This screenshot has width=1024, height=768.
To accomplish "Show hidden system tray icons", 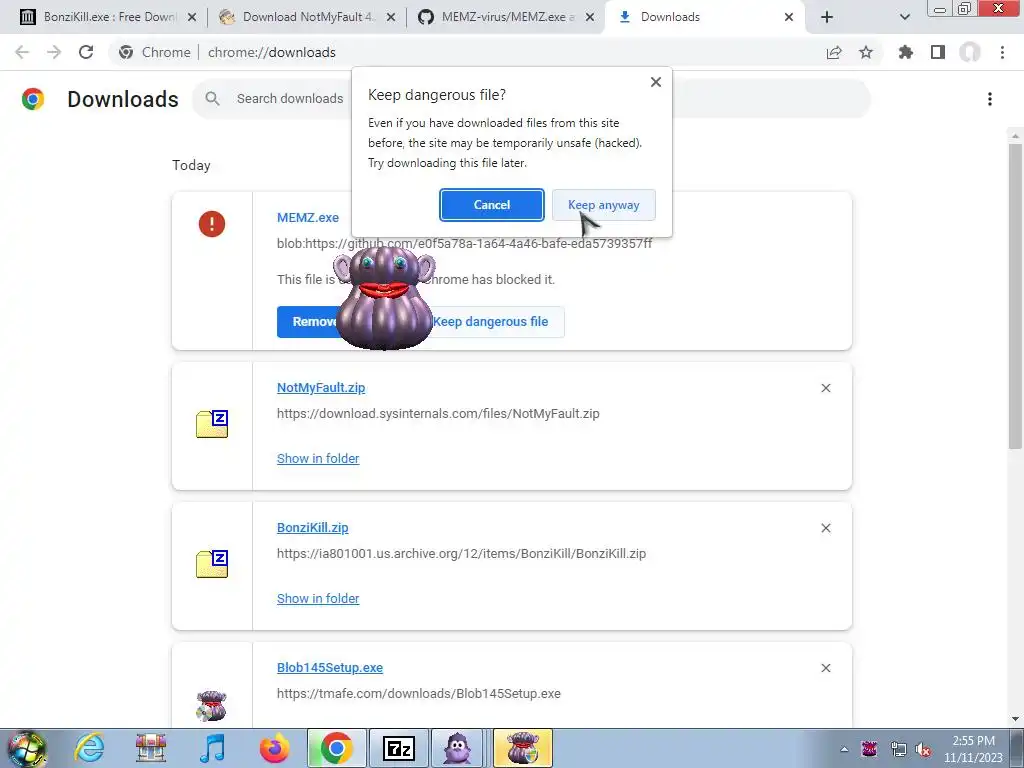I will click(x=844, y=749).
